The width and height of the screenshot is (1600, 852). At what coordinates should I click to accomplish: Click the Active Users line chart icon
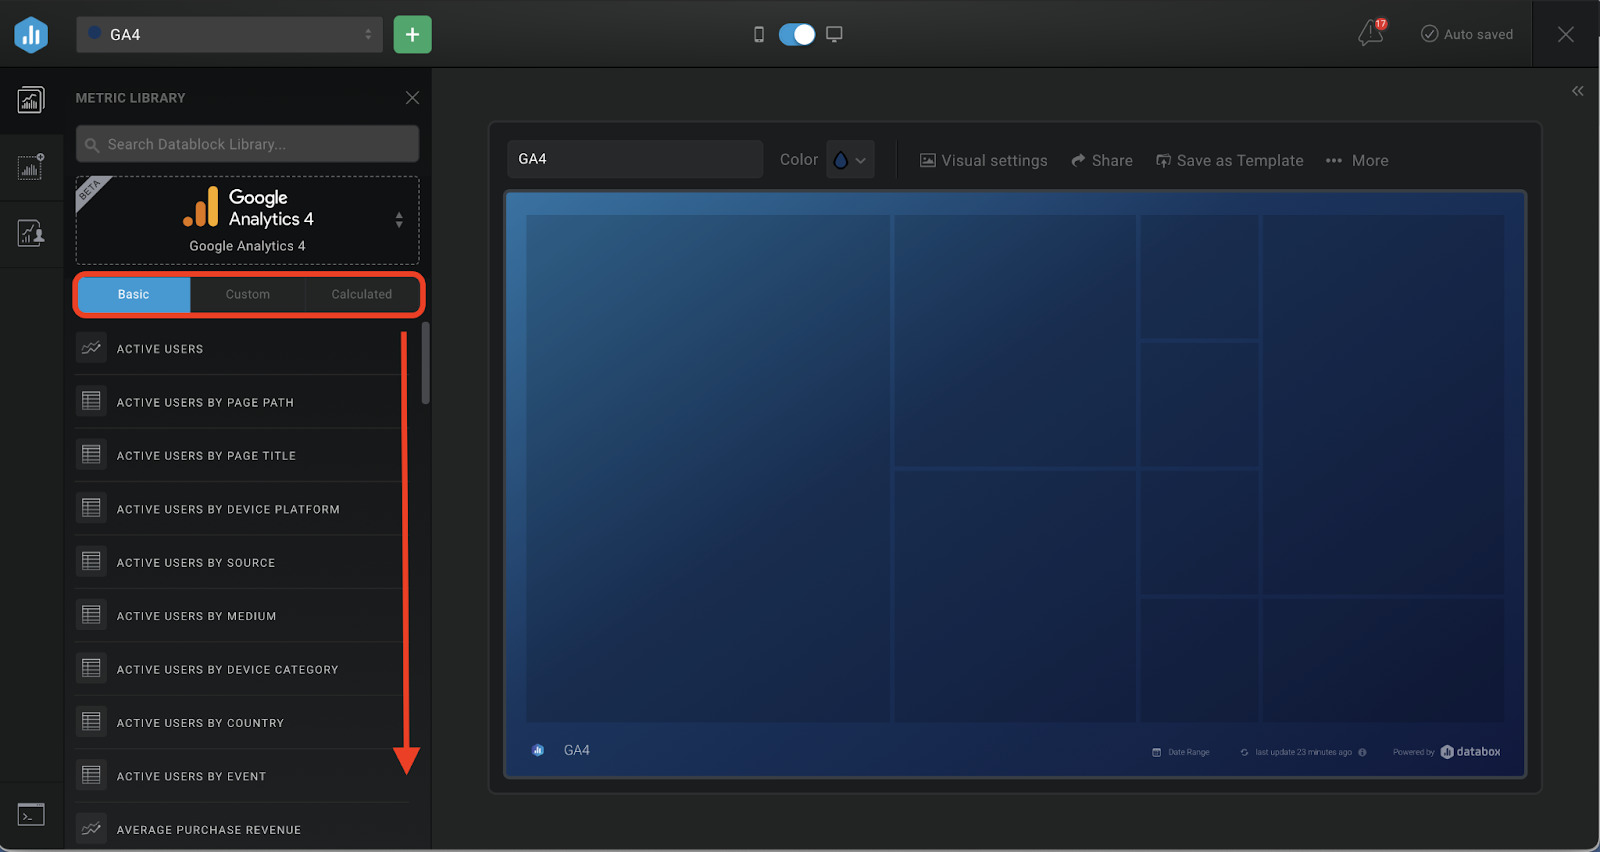click(x=91, y=348)
